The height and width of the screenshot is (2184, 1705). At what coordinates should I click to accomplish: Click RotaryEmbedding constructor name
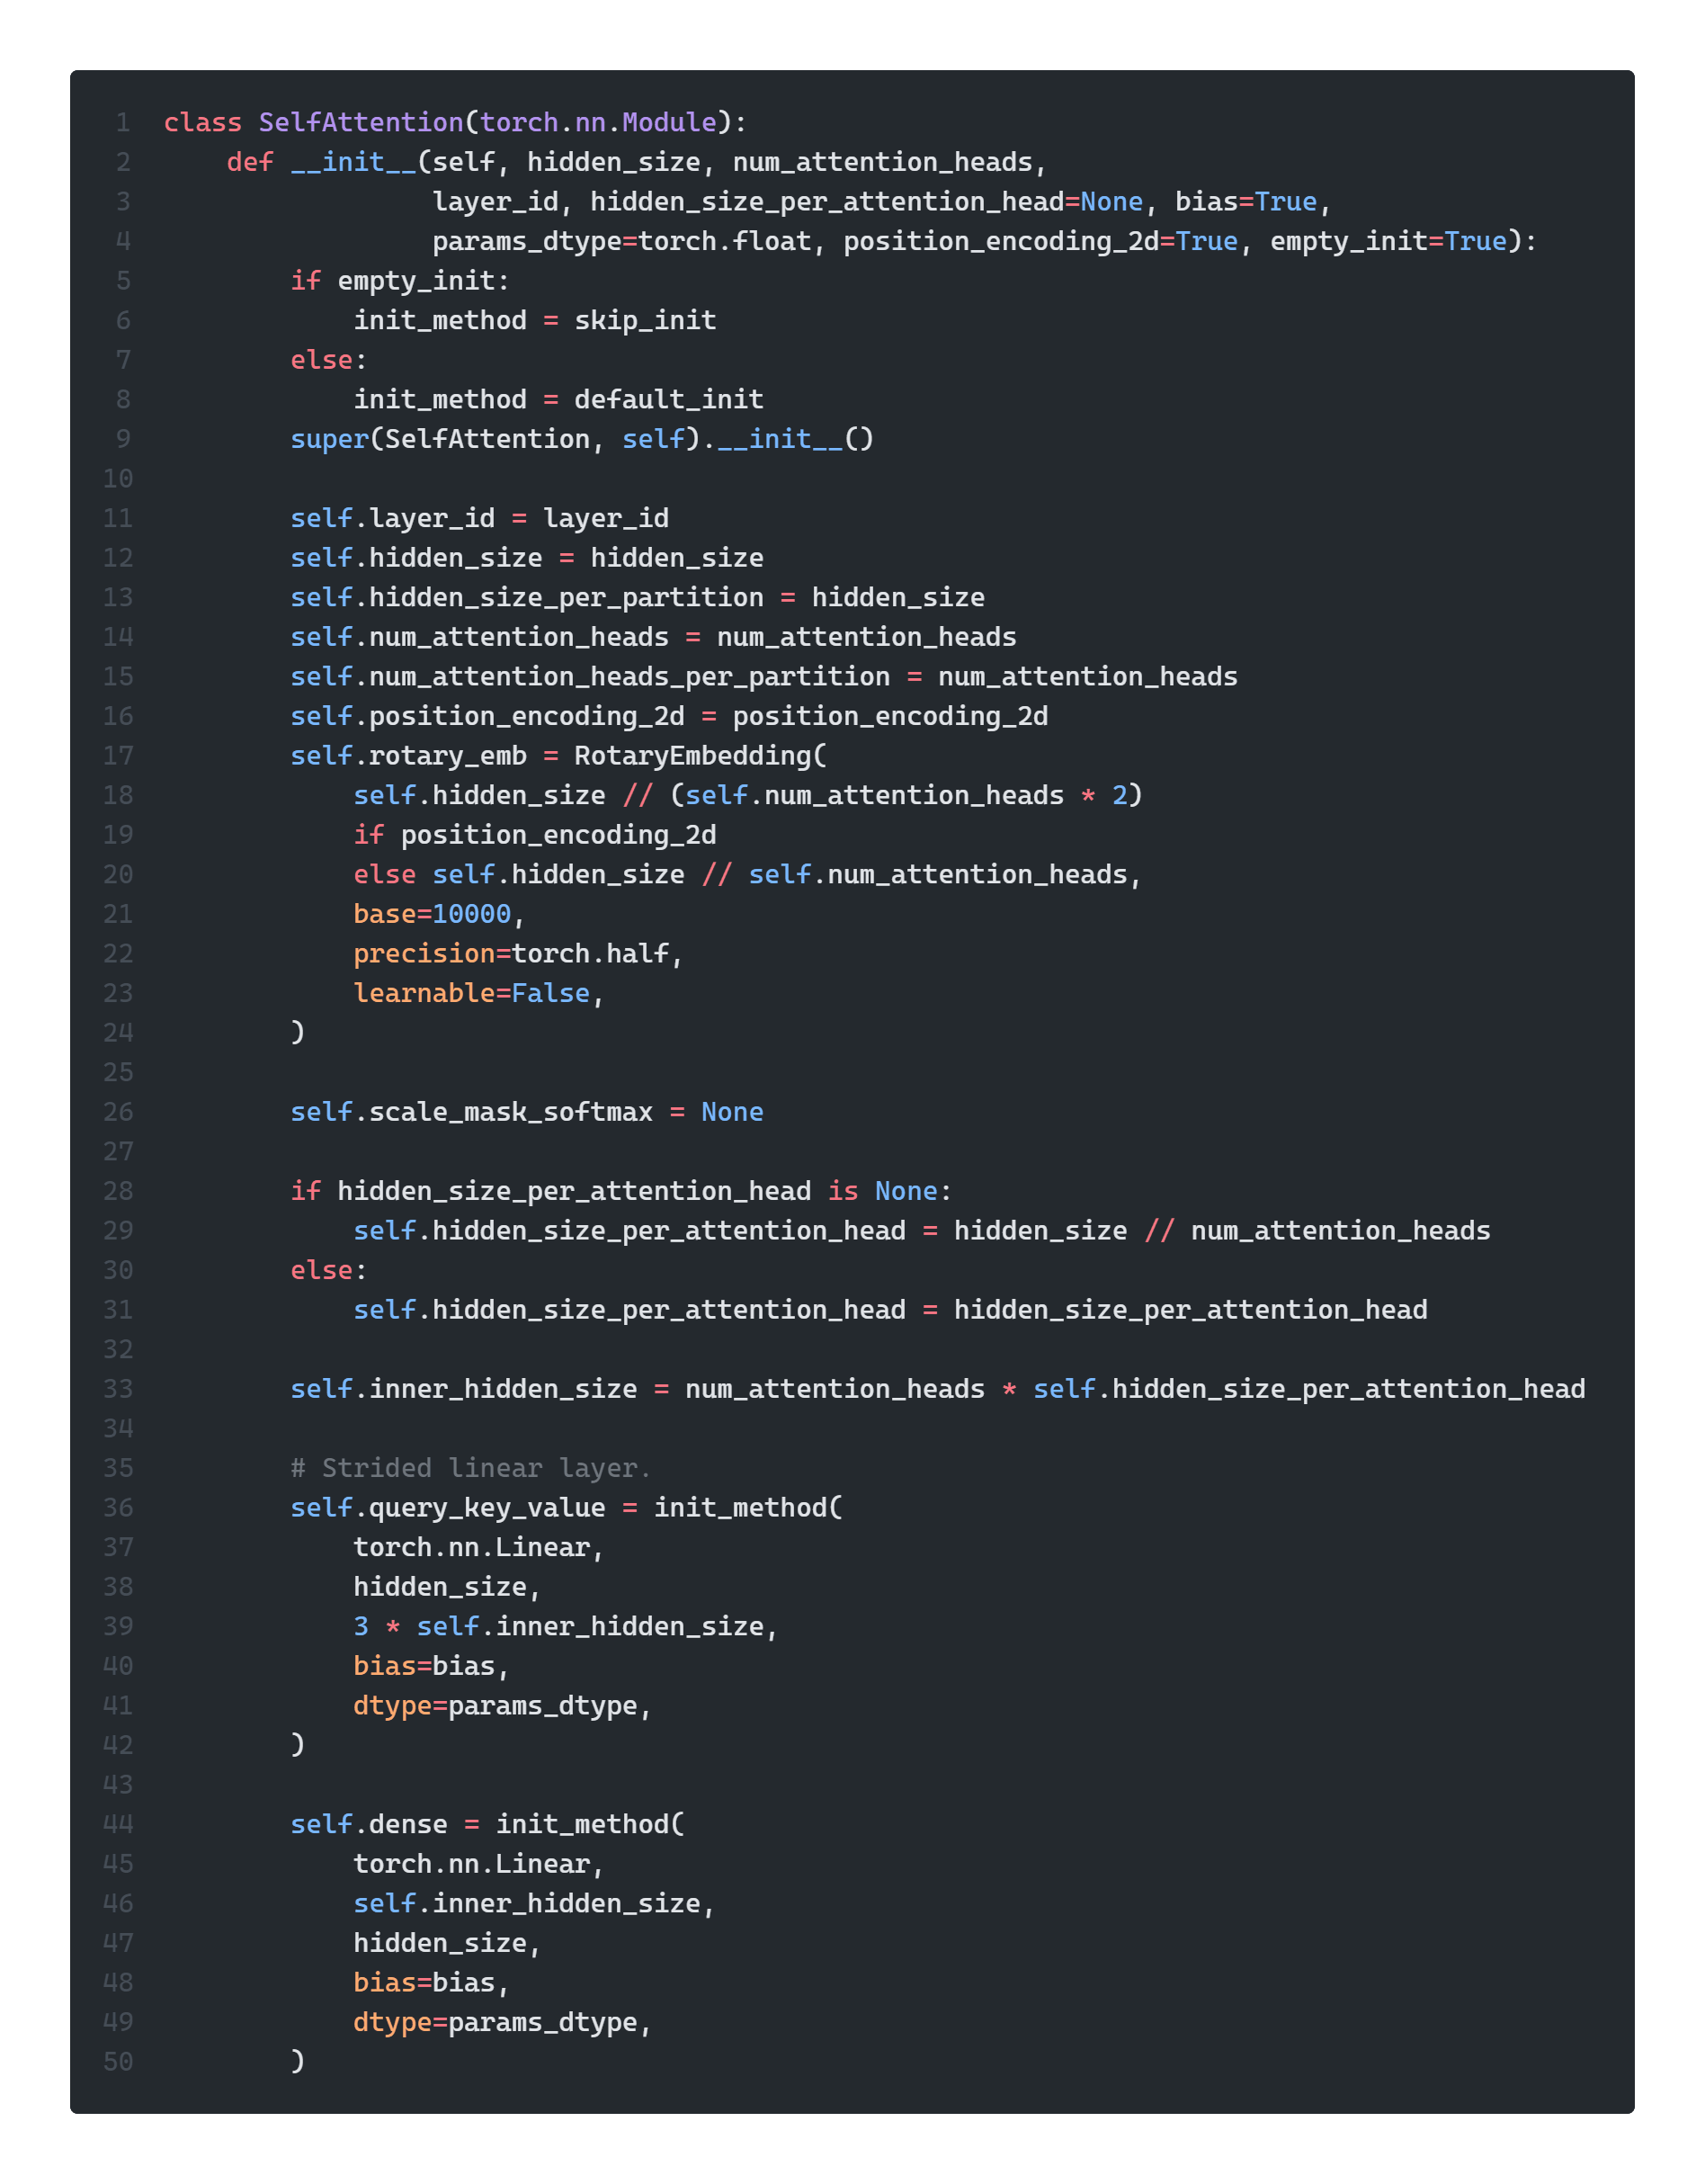[692, 755]
